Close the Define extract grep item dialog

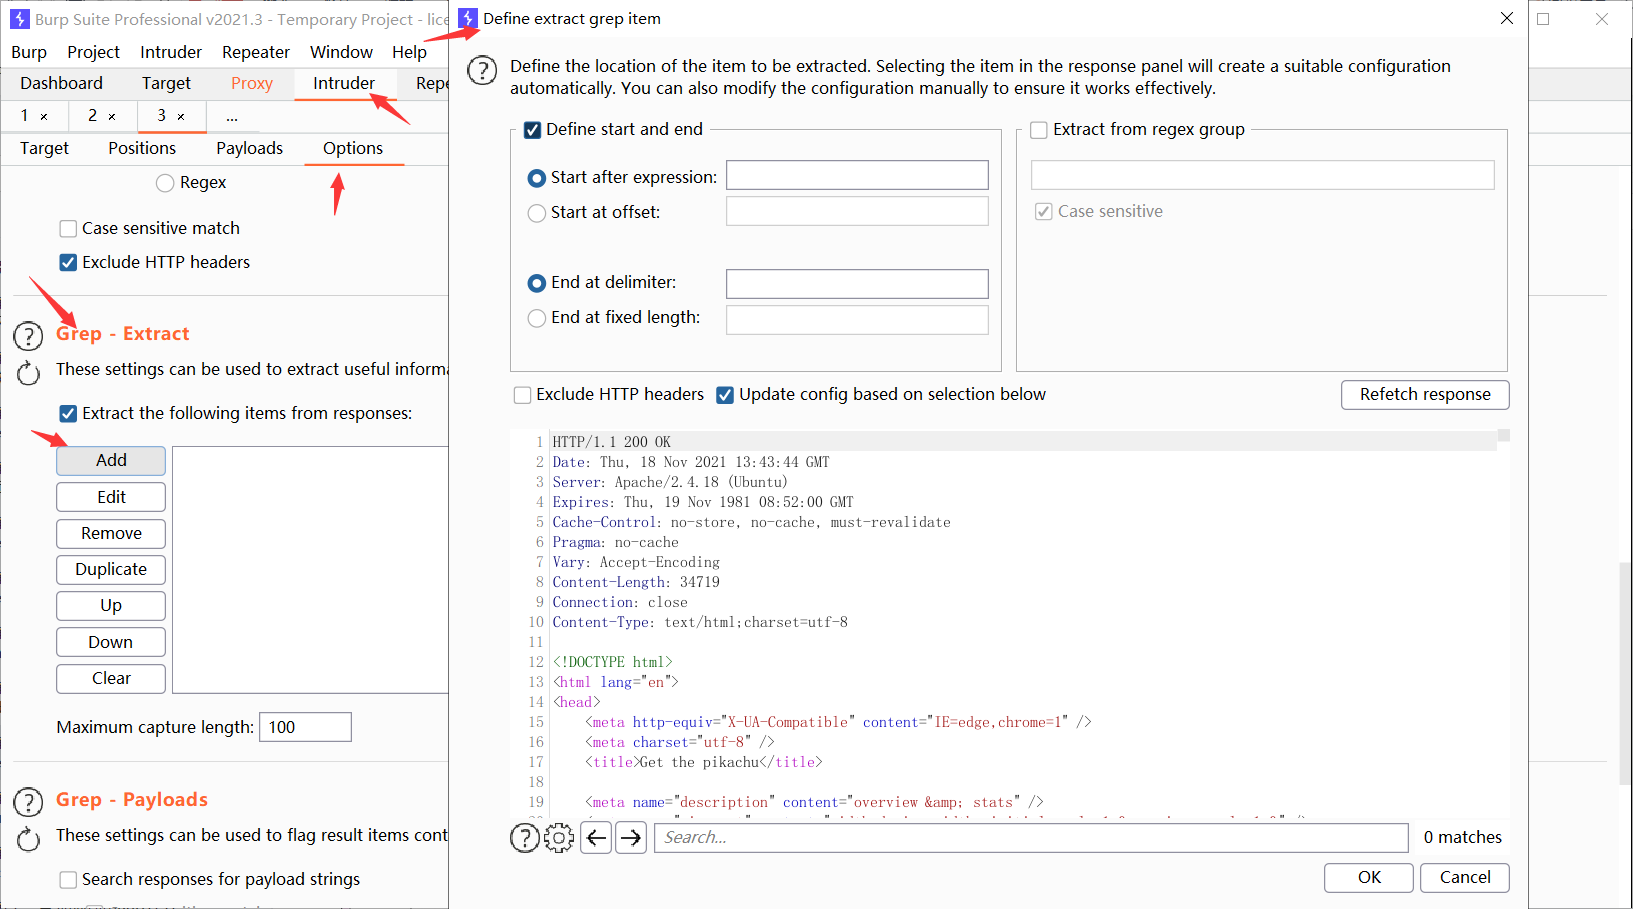[x=1507, y=18]
